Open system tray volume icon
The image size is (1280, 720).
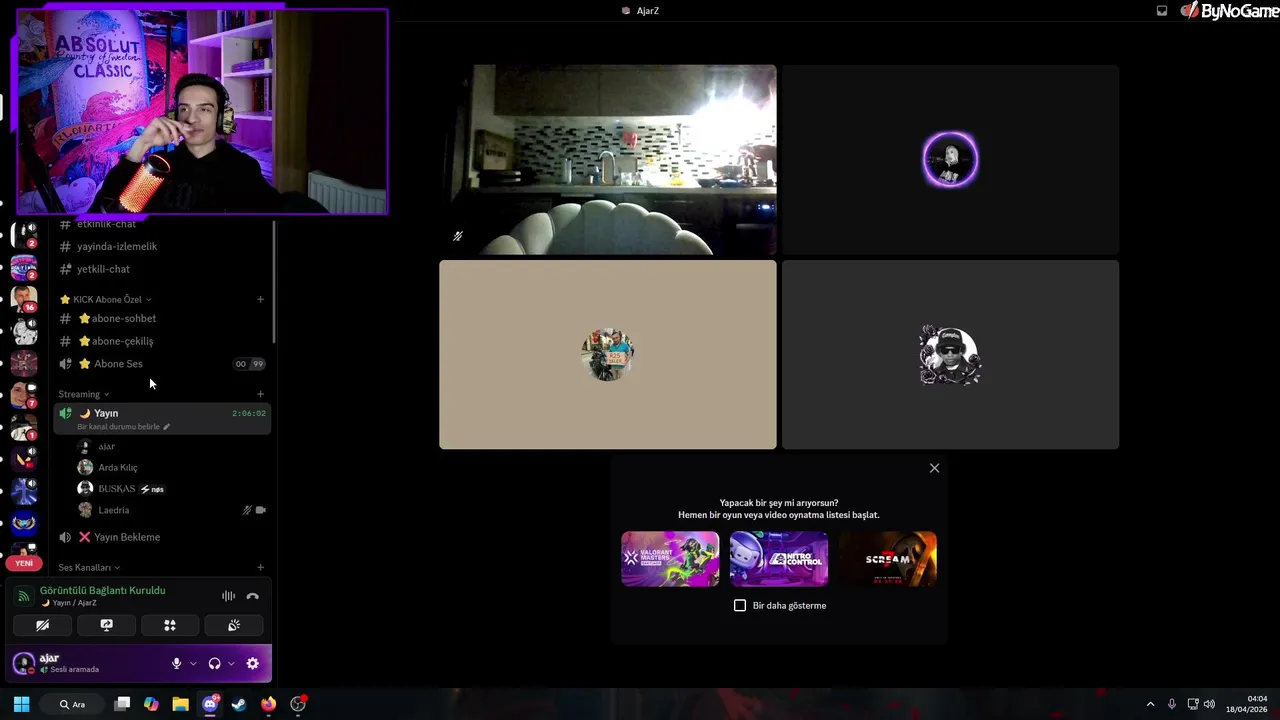click(x=1209, y=704)
